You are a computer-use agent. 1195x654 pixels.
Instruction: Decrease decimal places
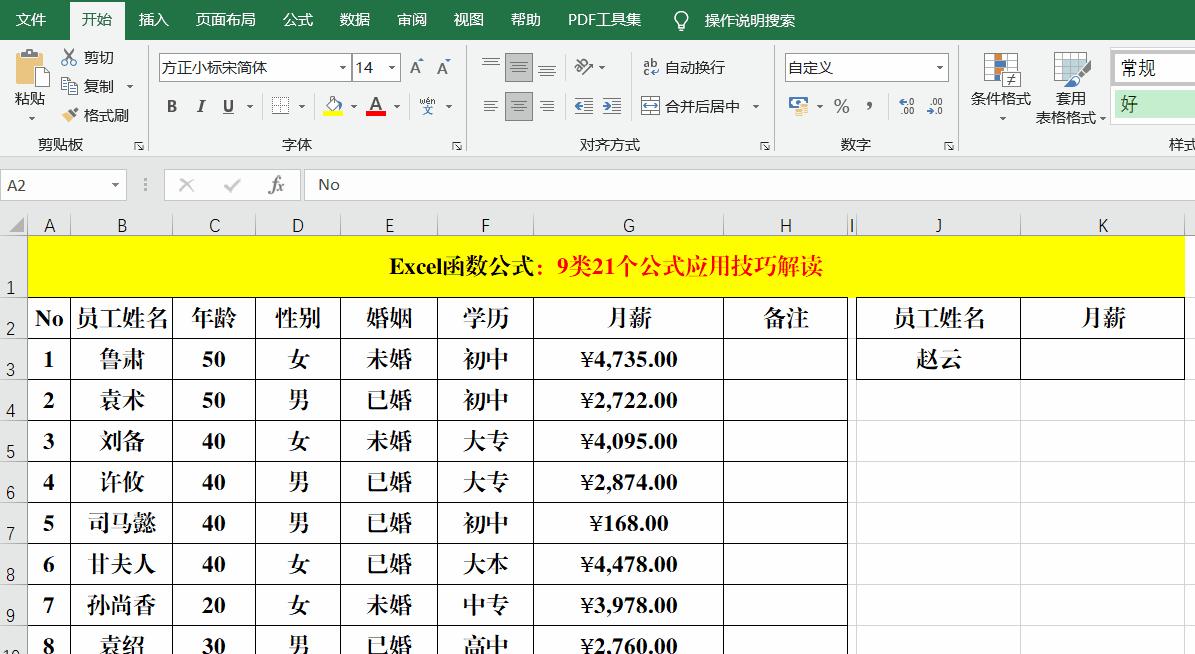tap(935, 106)
